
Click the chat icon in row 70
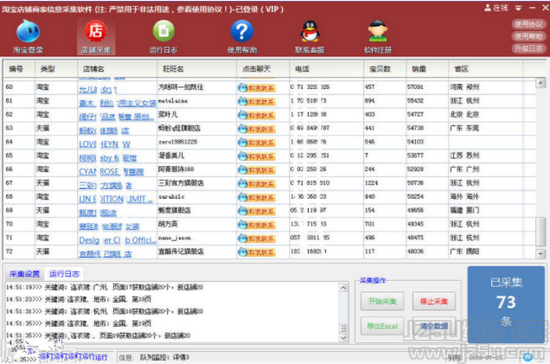(256, 224)
